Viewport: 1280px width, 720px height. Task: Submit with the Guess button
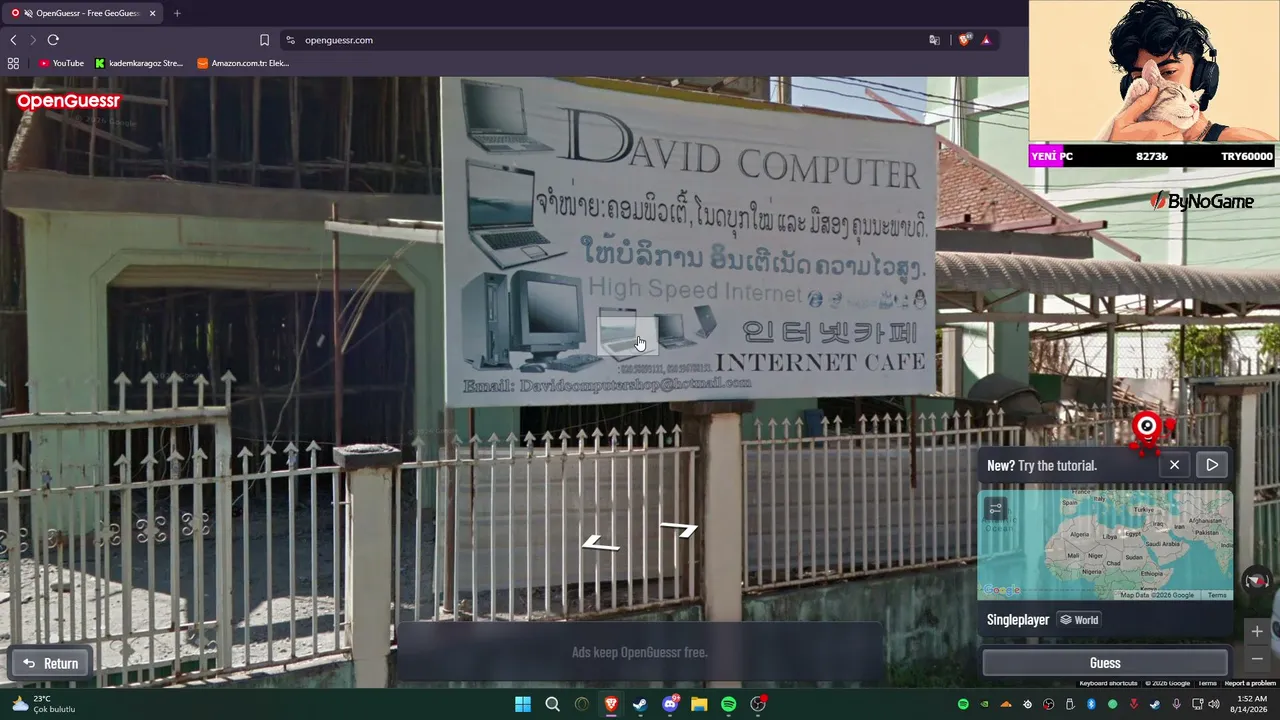coord(1105,663)
